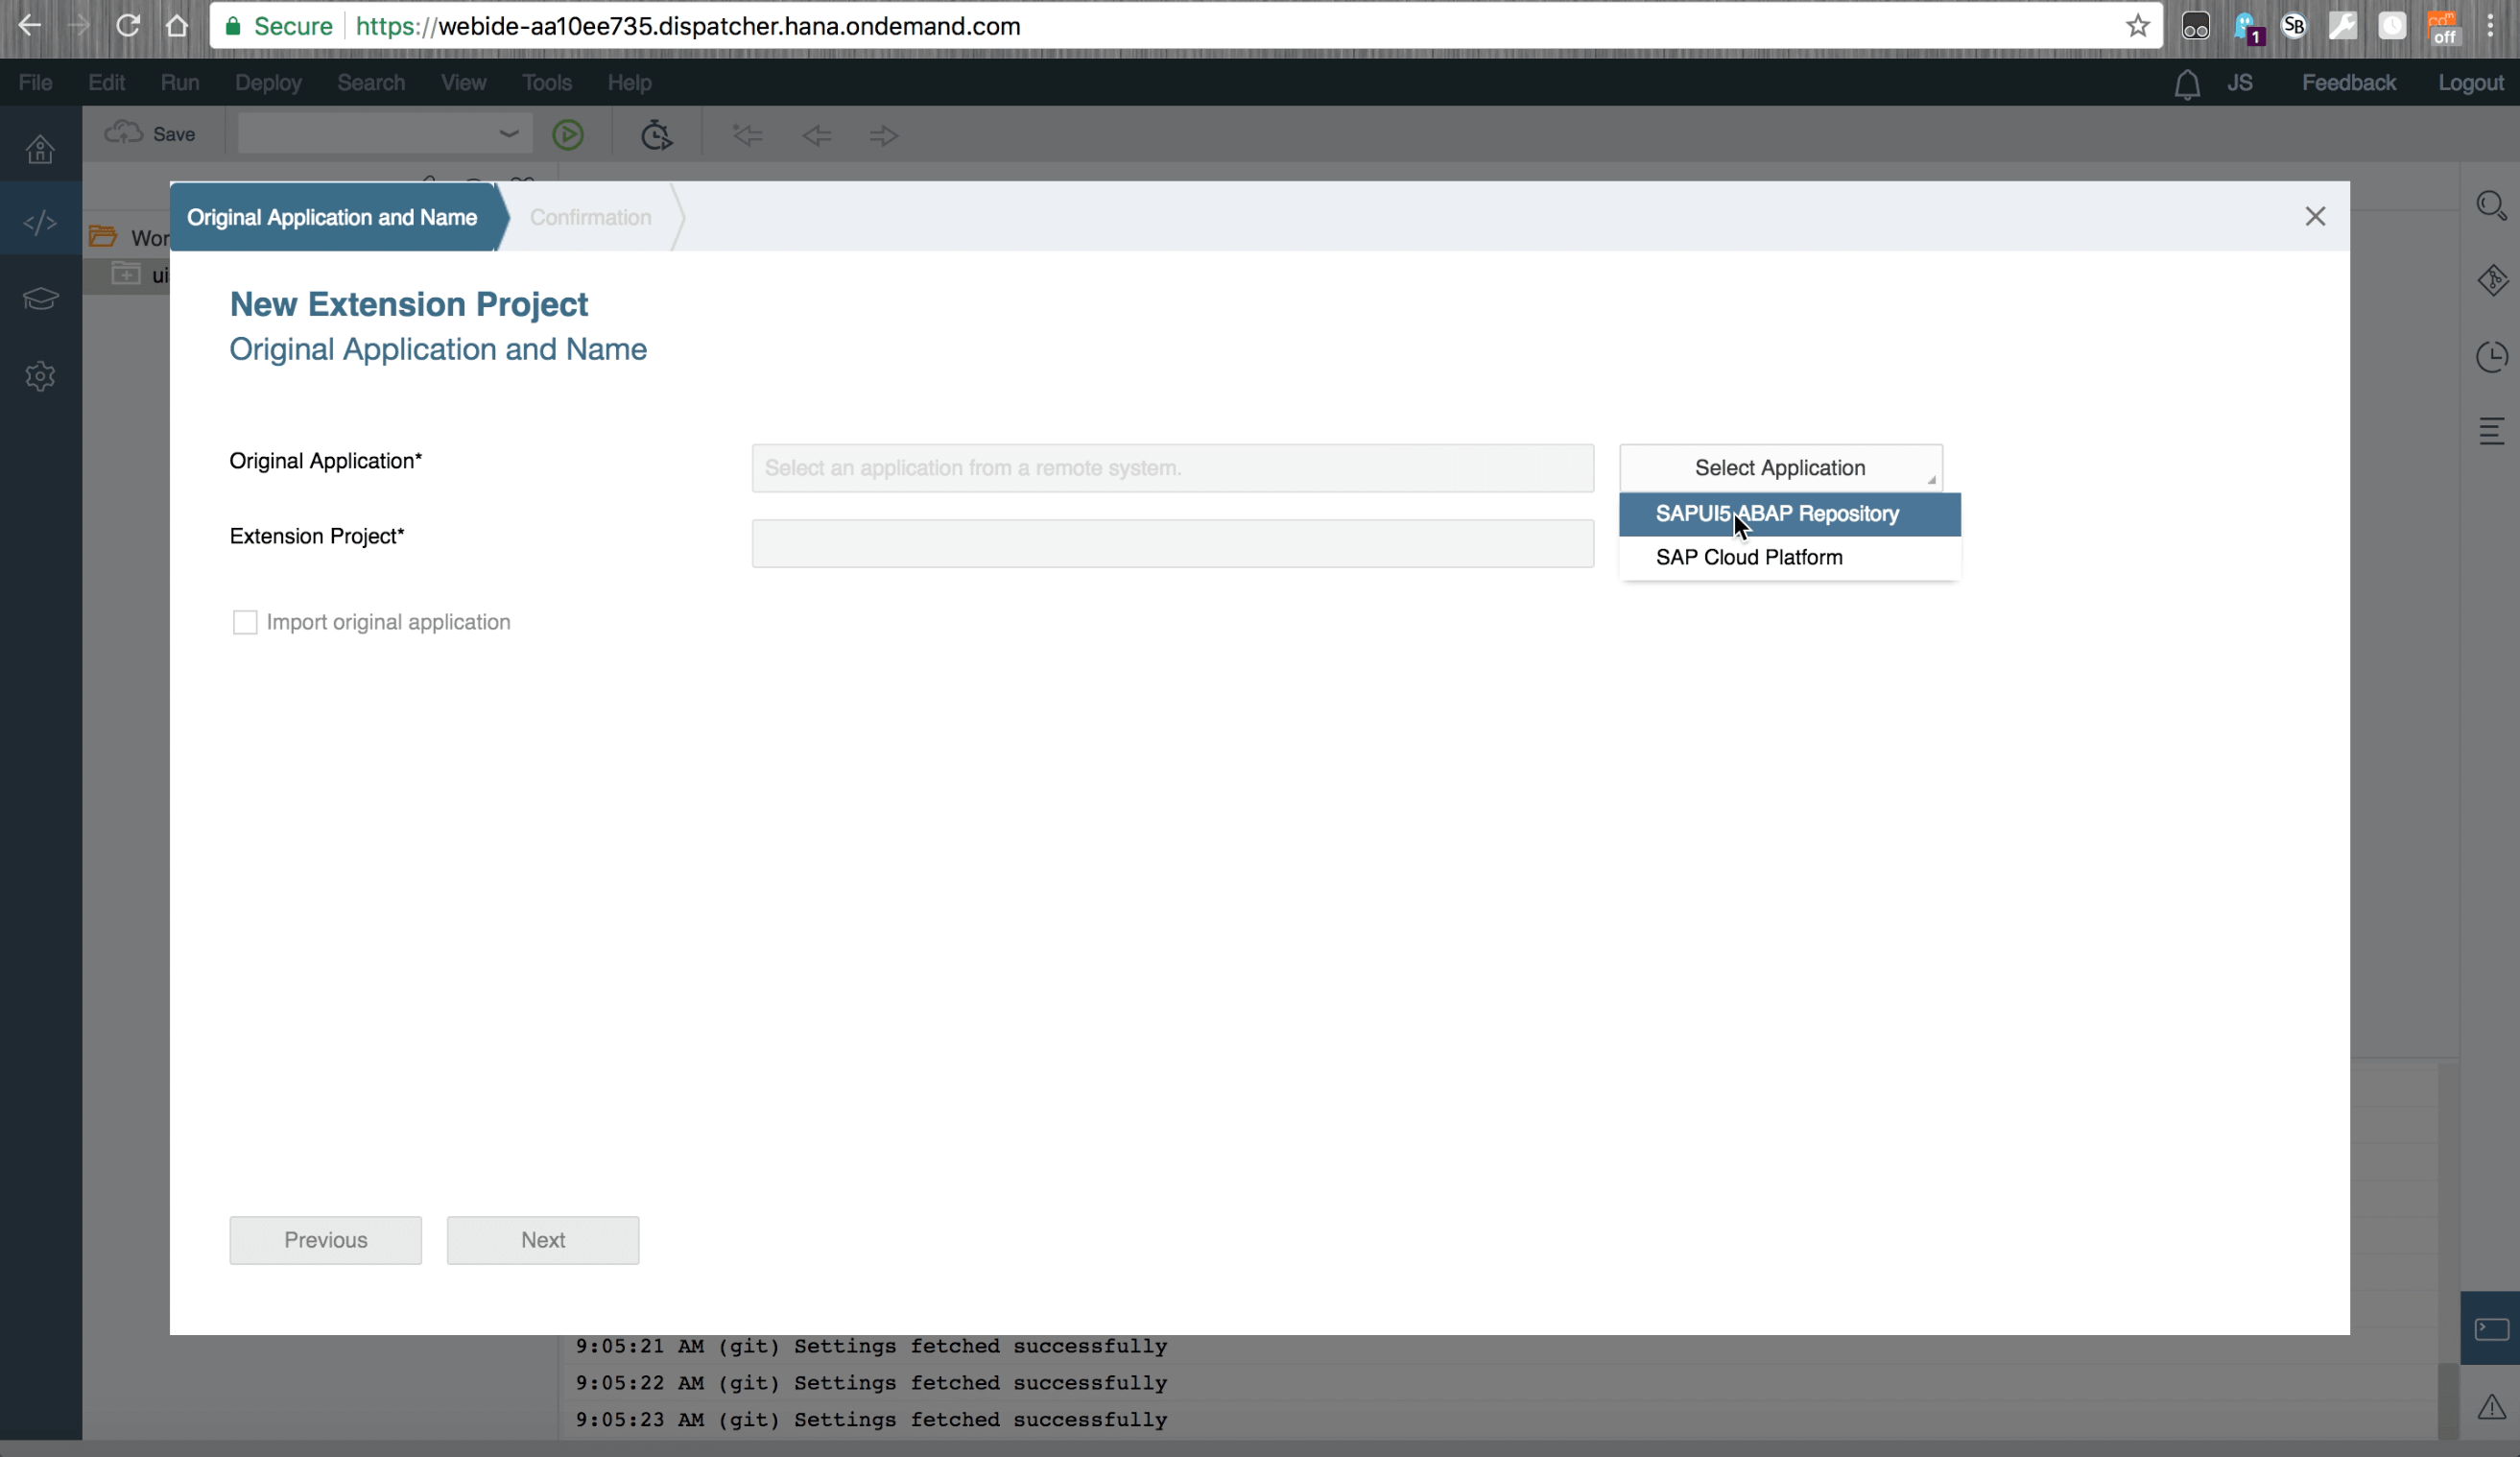Open the Git history clock icon
2520x1457 pixels.
point(2491,357)
